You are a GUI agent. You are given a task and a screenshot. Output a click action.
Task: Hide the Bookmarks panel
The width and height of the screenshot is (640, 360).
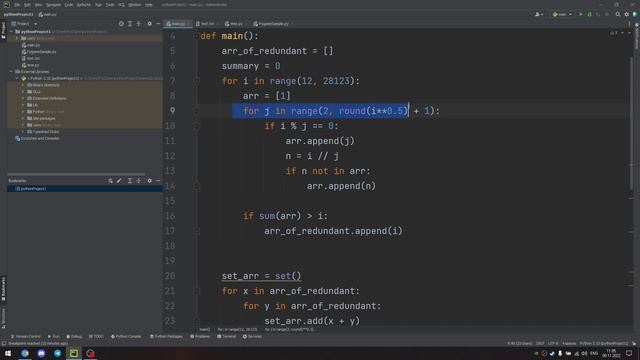click(158, 181)
